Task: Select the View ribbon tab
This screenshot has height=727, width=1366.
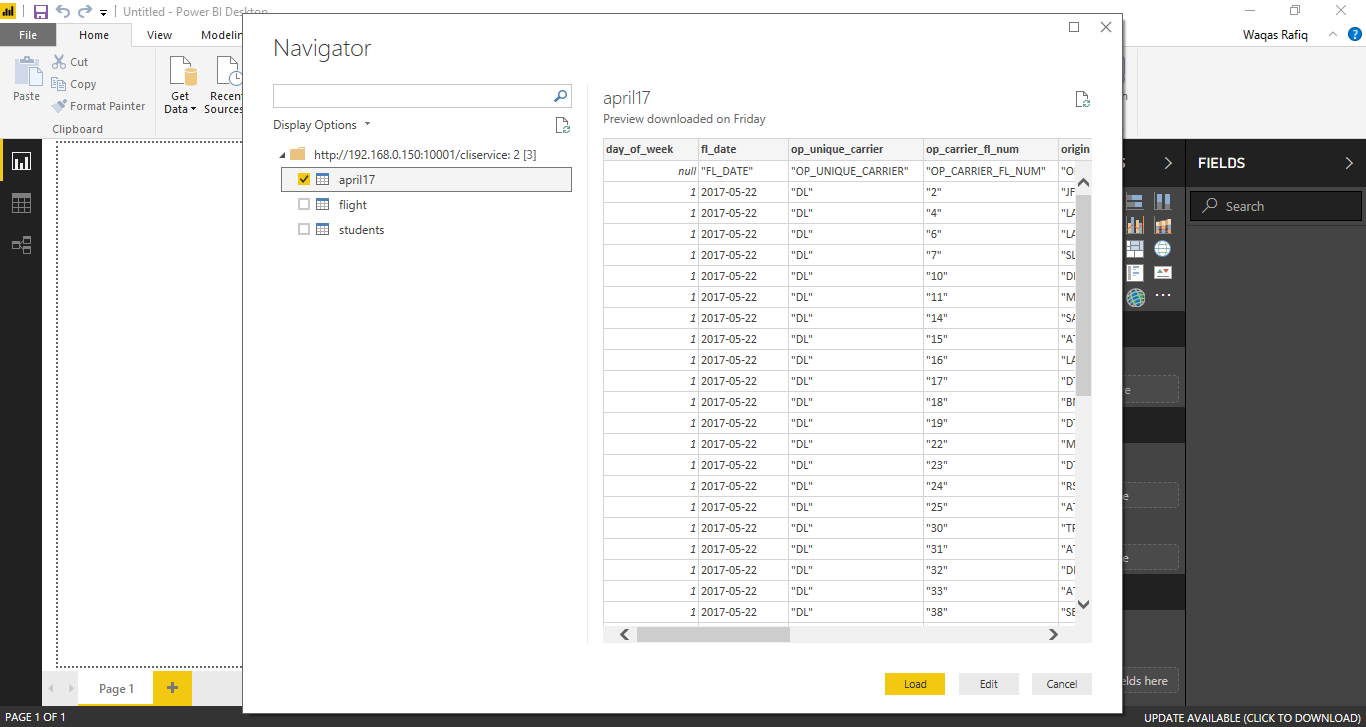Action: click(159, 35)
